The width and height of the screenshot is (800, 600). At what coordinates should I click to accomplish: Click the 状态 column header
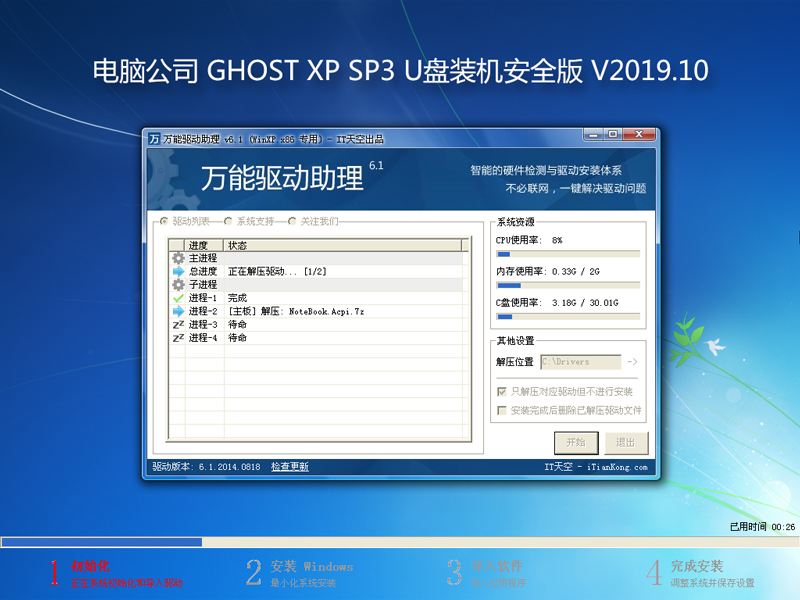click(343, 245)
